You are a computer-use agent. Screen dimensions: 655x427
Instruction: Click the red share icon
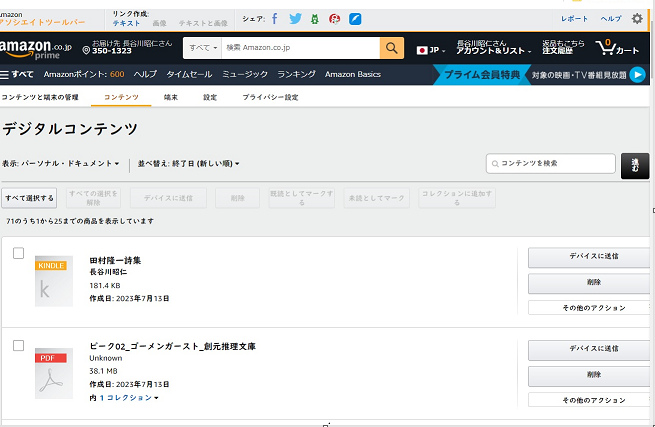click(334, 19)
